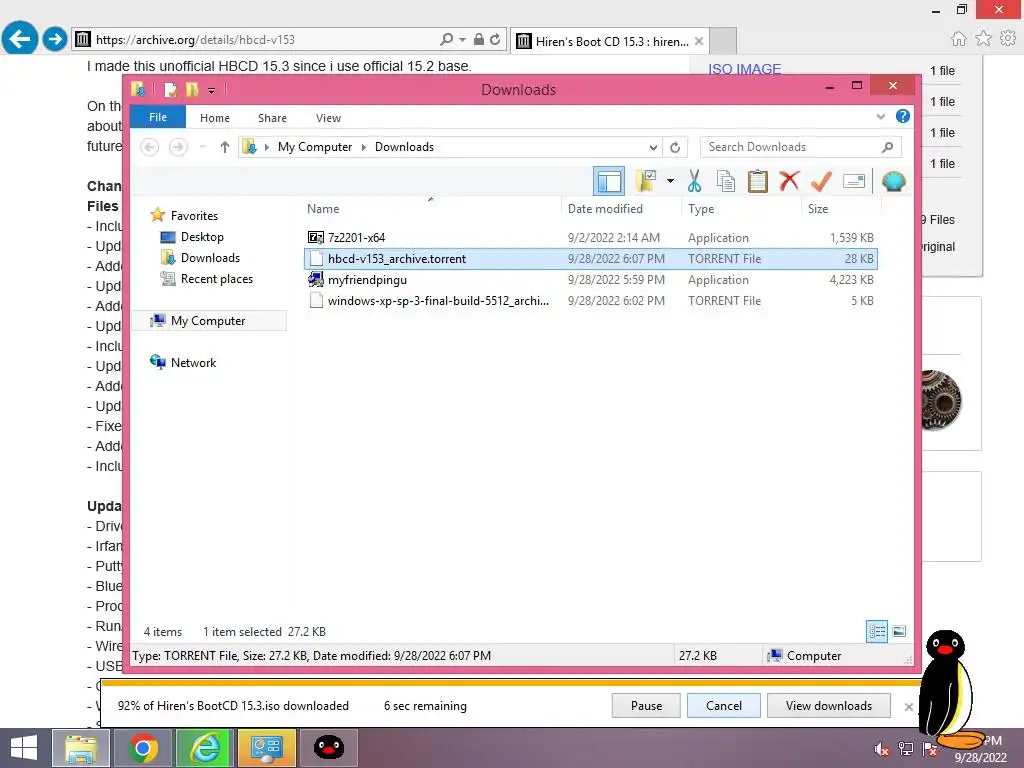Image resolution: width=1024 pixels, height=768 pixels.
Task: Click the Rename icon in toolbar
Action: point(854,181)
